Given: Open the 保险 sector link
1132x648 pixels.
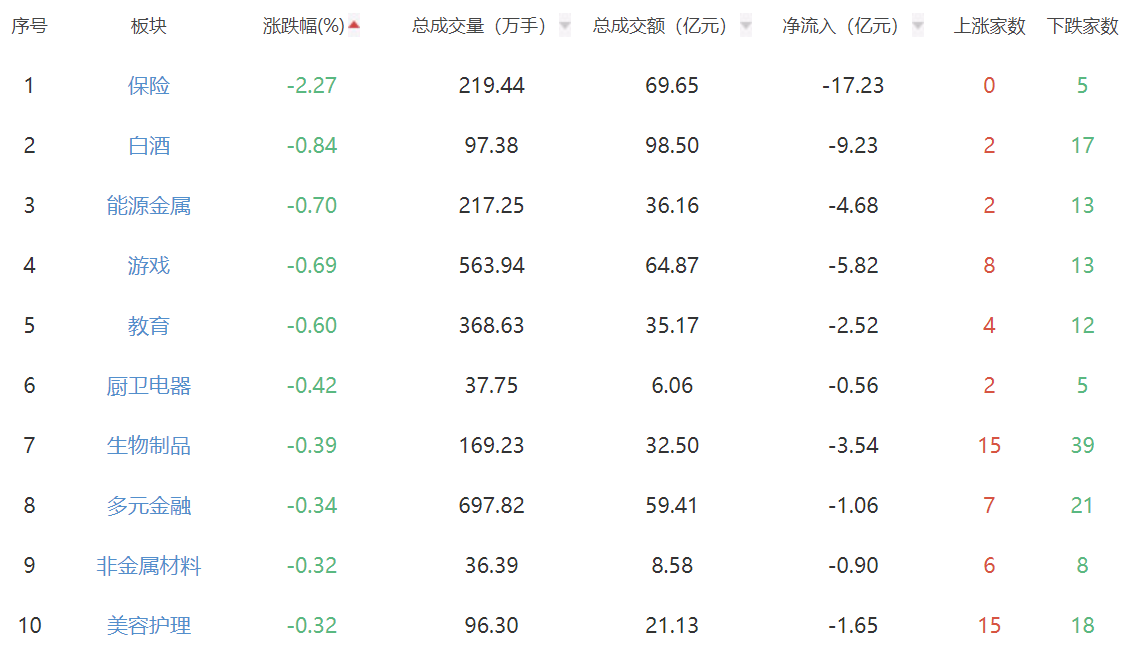Looking at the screenshot, I should click(x=149, y=86).
